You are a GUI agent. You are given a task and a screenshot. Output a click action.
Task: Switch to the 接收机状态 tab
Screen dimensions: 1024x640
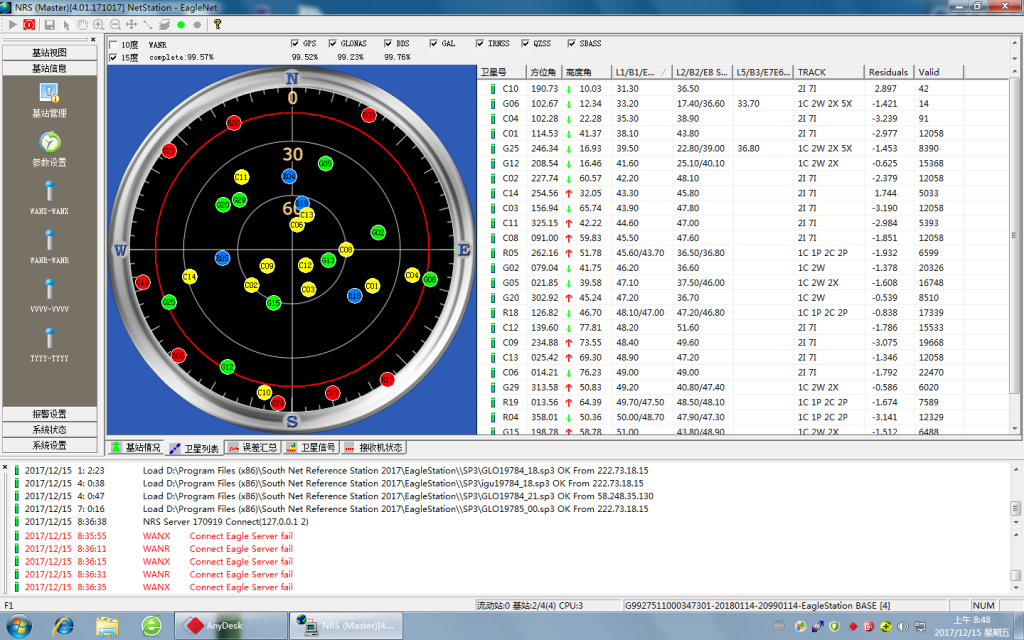[374, 447]
